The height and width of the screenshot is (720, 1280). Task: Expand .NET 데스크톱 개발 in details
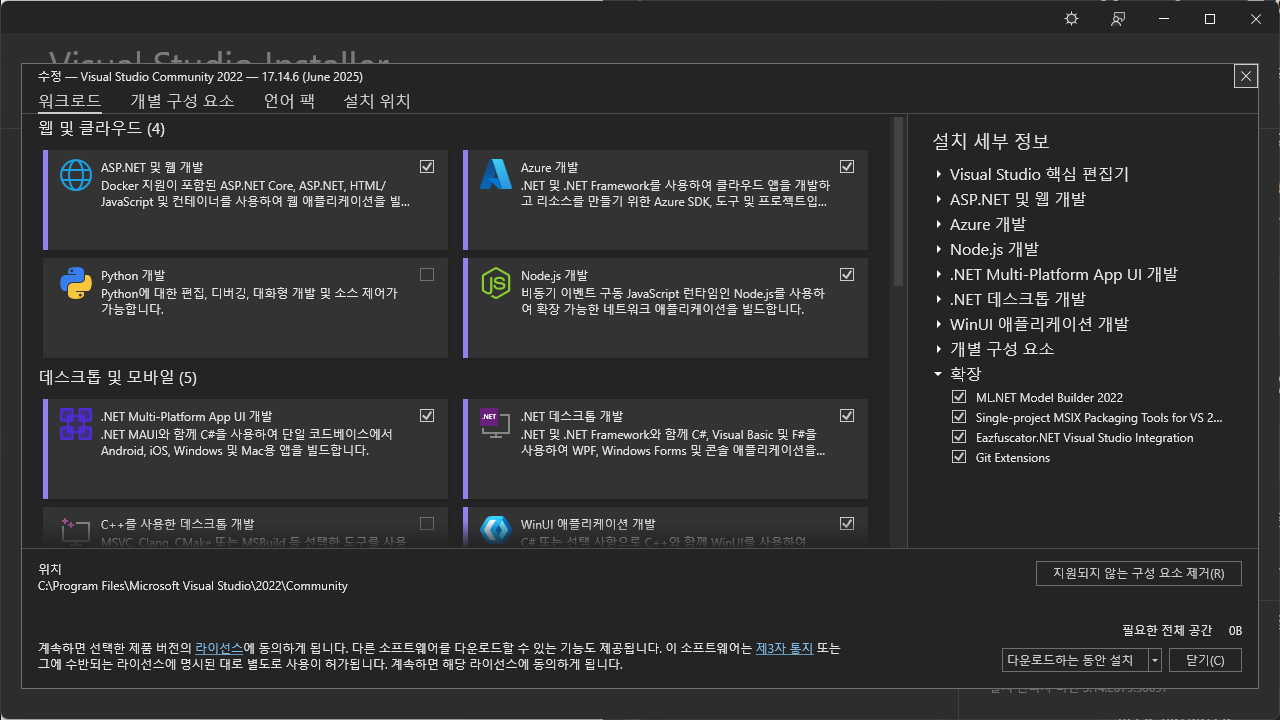coord(939,299)
